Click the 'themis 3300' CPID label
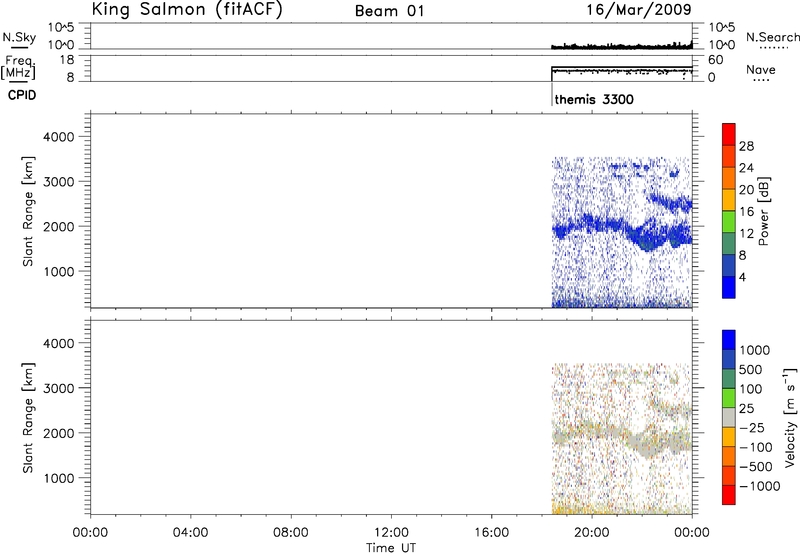800x554 pixels. 594,99
